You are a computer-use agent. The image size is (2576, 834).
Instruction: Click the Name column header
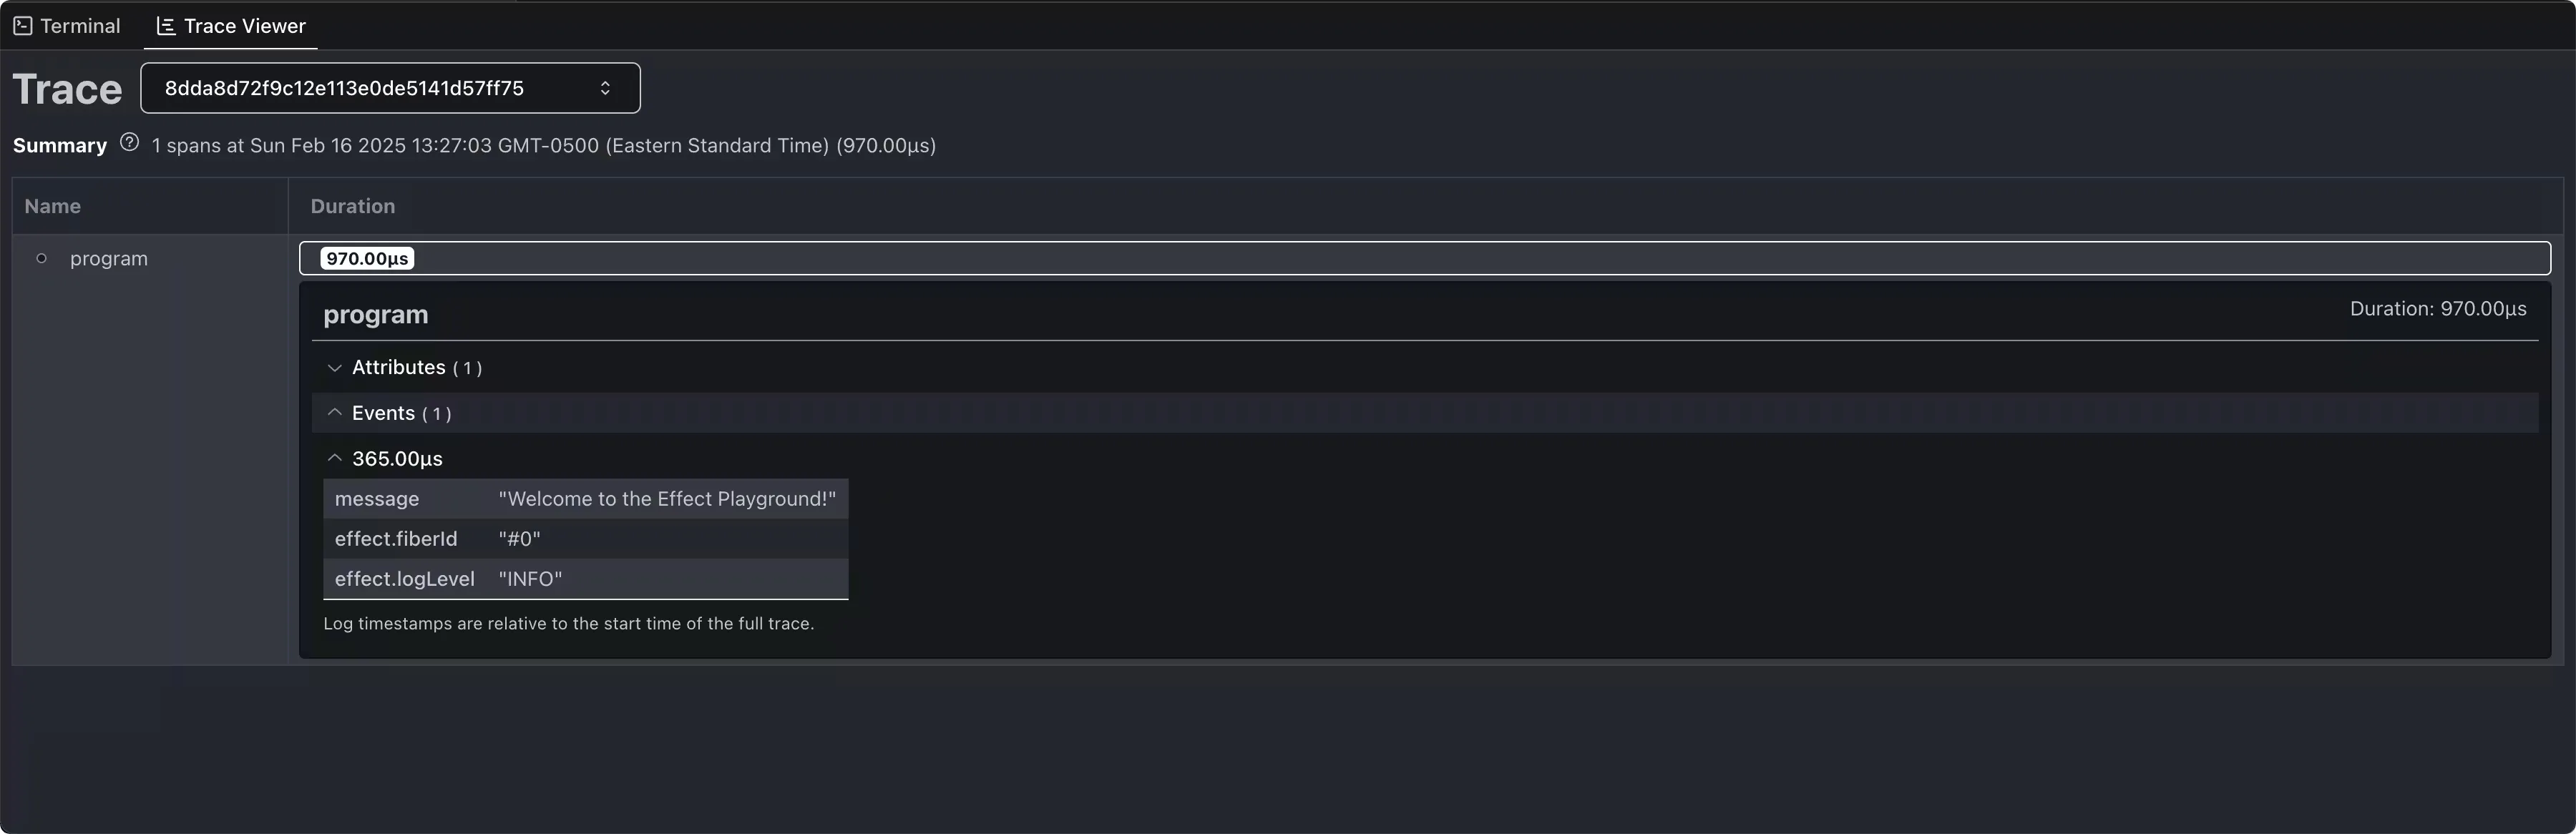[53, 205]
